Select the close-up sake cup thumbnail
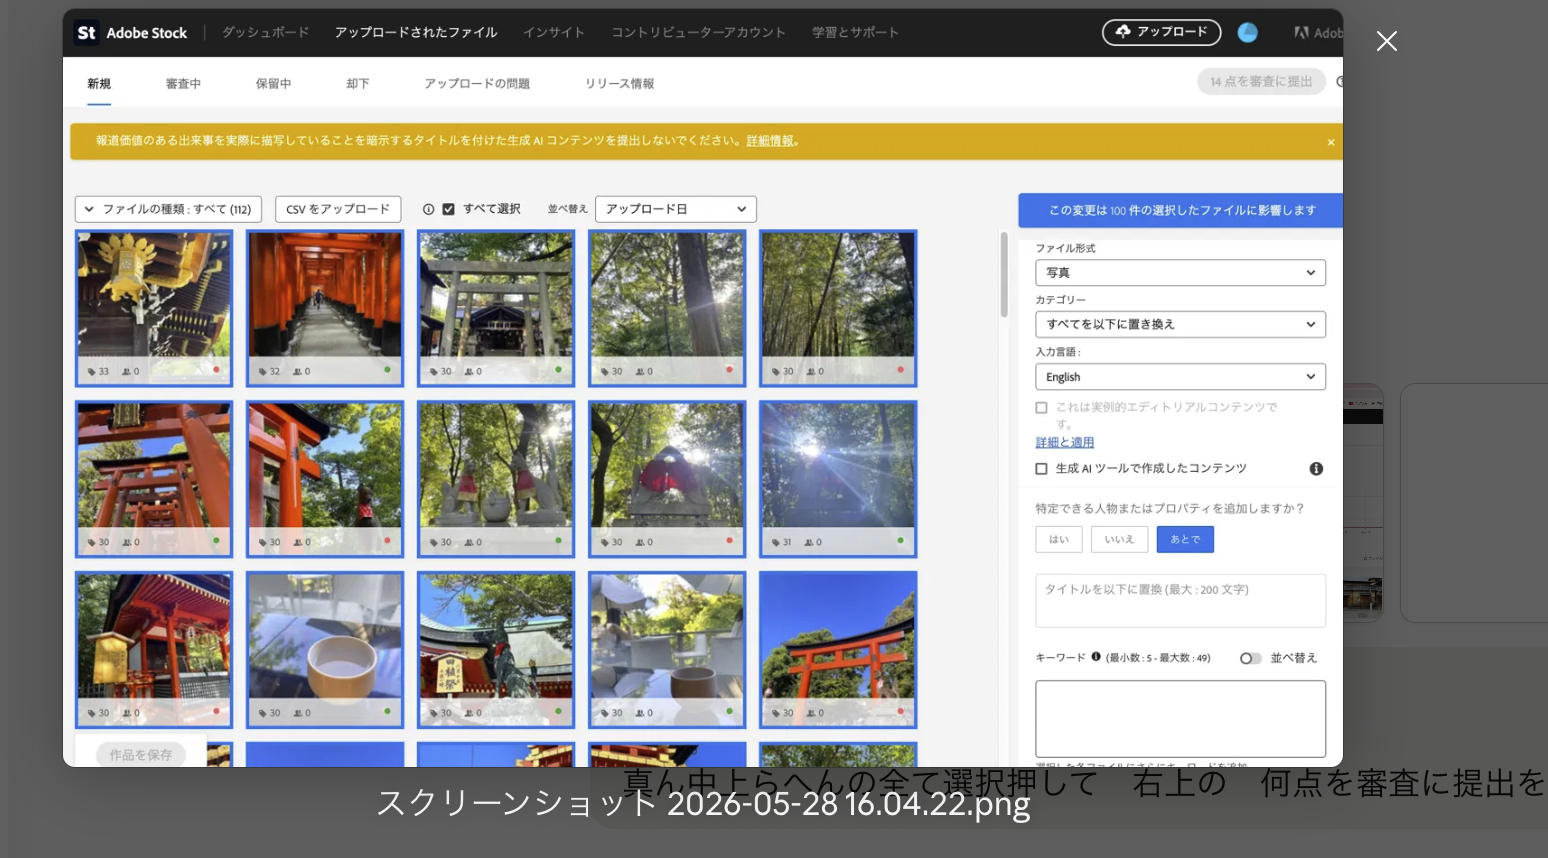This screenshot has height=858, width=1548. [325, 650]
